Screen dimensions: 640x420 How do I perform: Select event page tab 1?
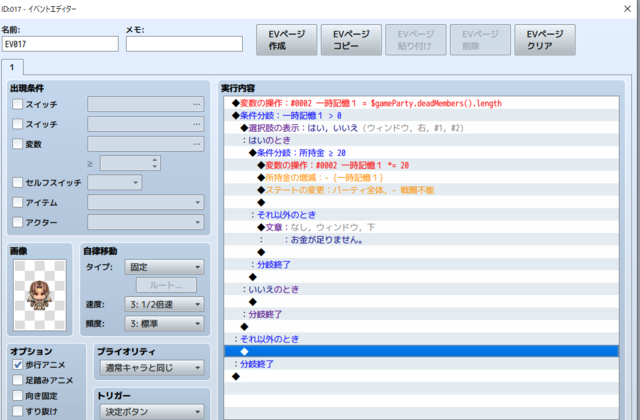pos(12,67)
